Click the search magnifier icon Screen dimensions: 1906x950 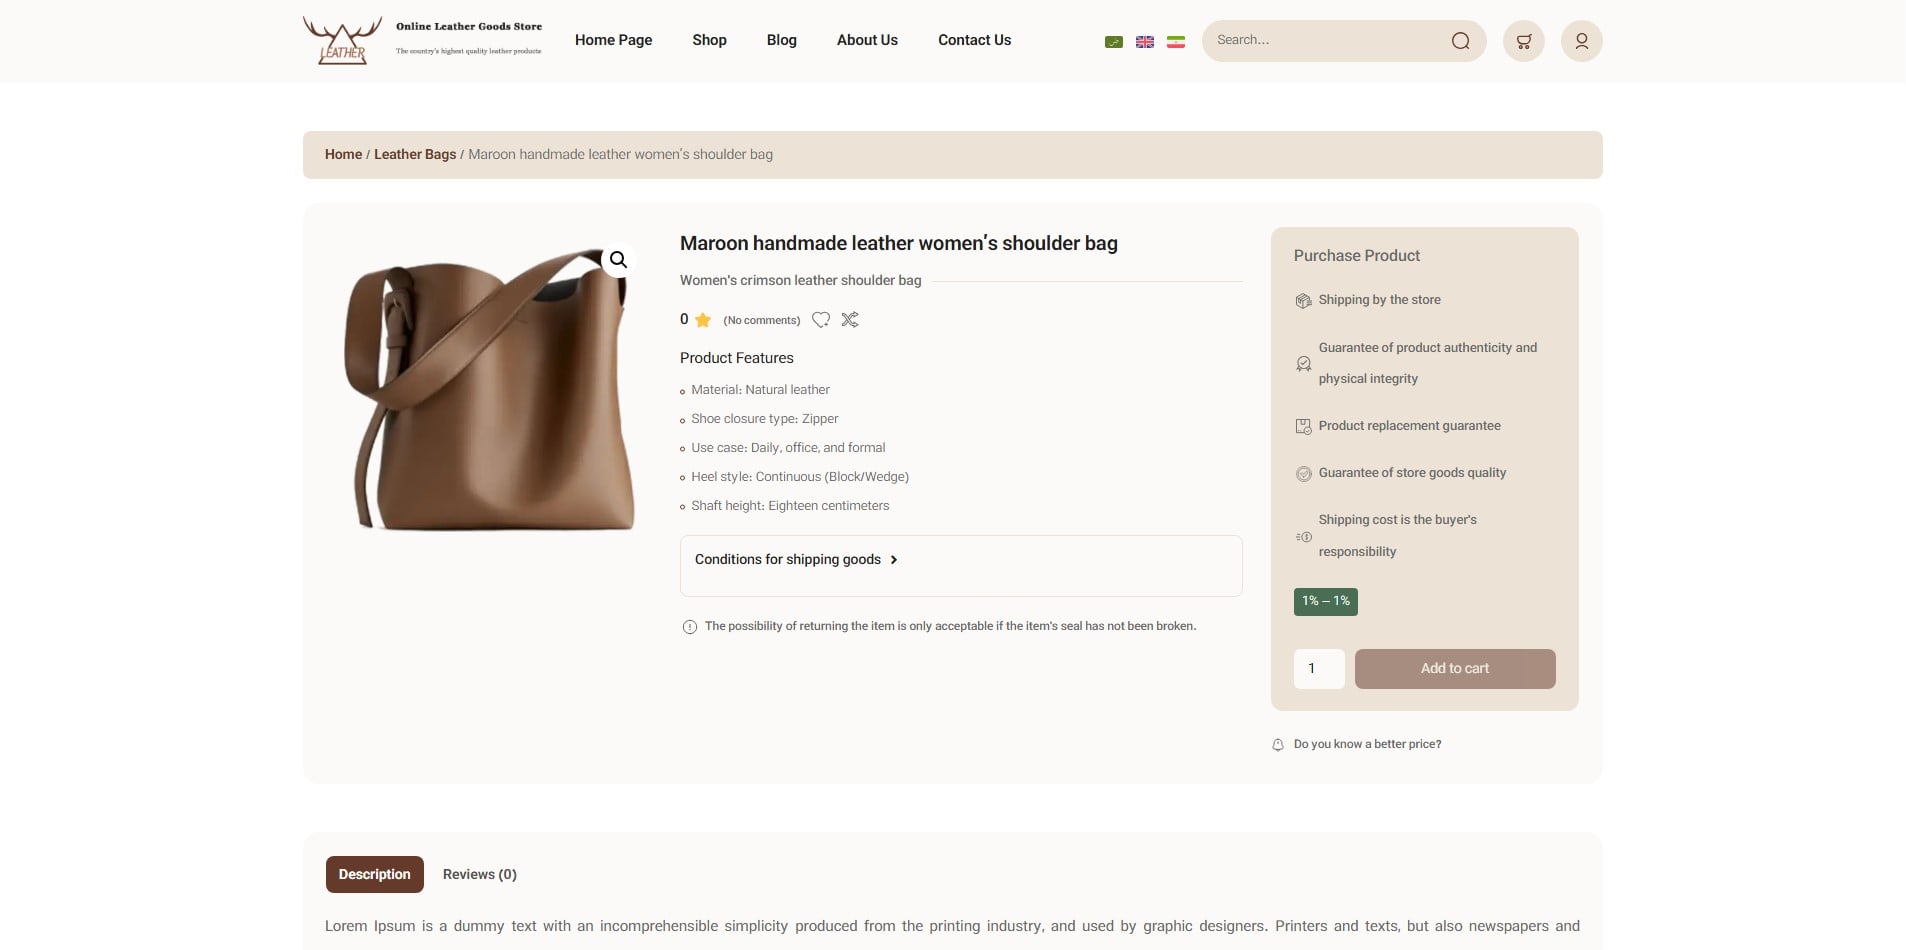coord(1460,41)
